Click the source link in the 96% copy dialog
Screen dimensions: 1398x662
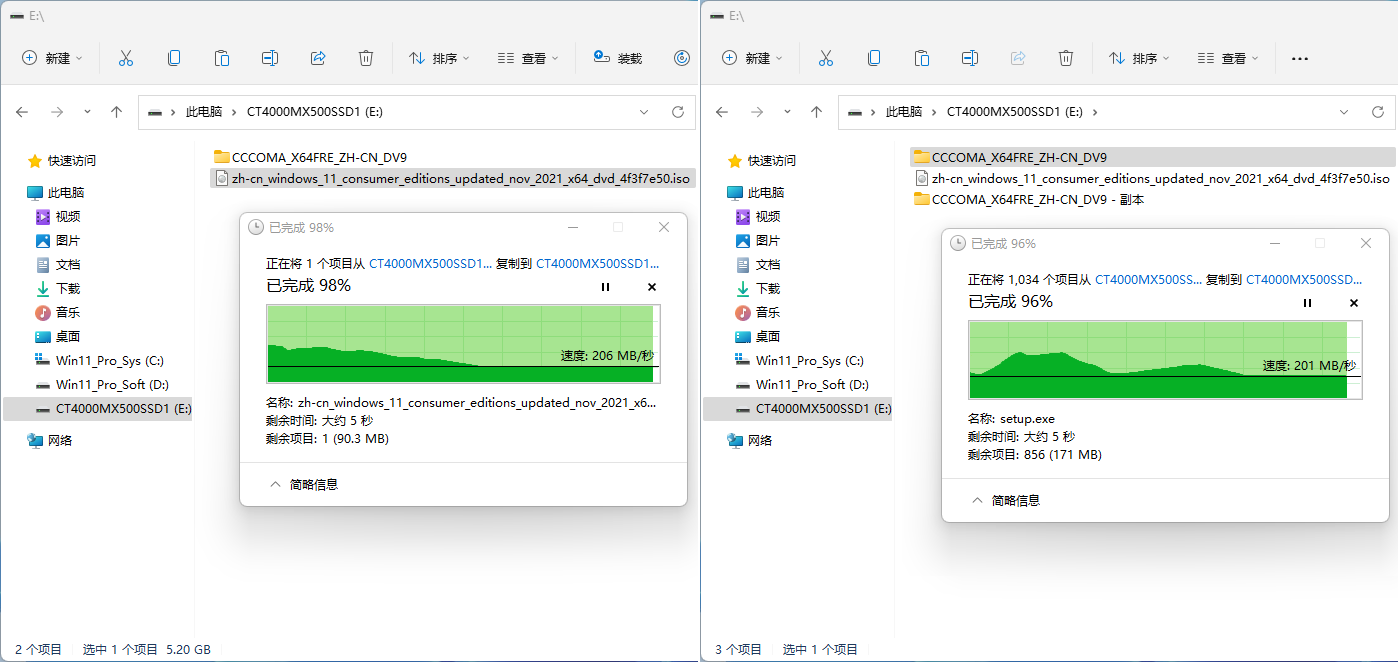tap(1148, 280)
